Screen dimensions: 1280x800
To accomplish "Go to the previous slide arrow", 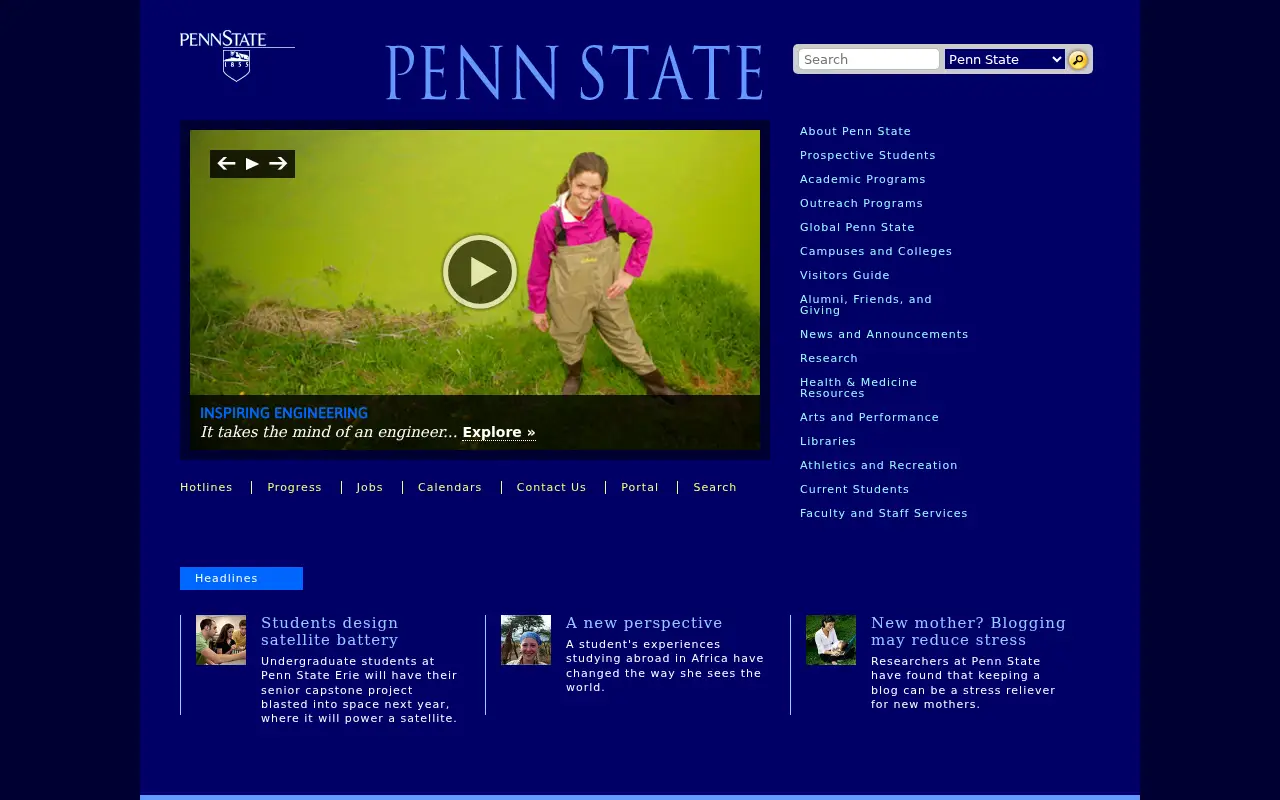I will [x=226, y=164].
